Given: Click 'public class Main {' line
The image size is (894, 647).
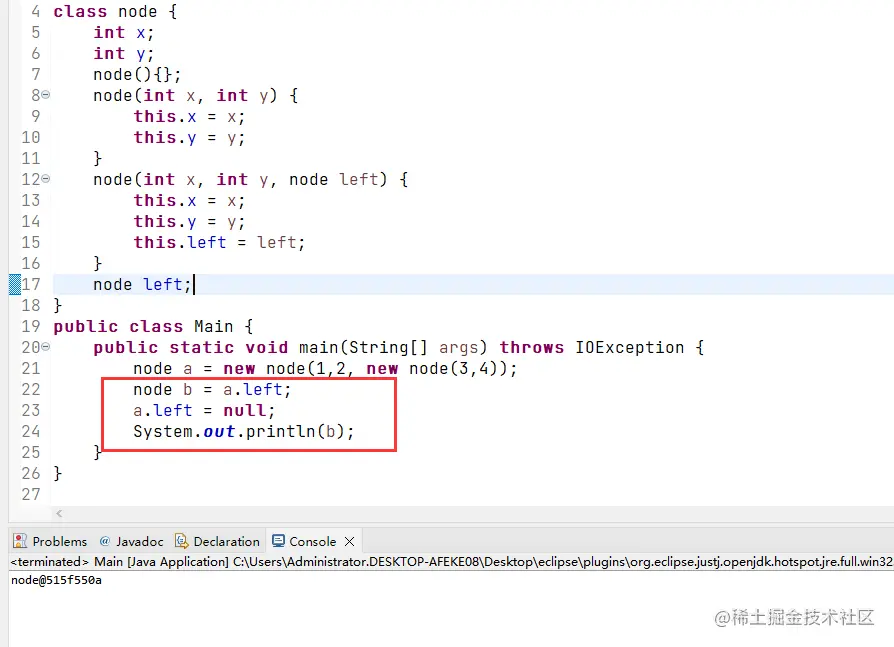Looking at the screenshot, I should pos(153,326).
